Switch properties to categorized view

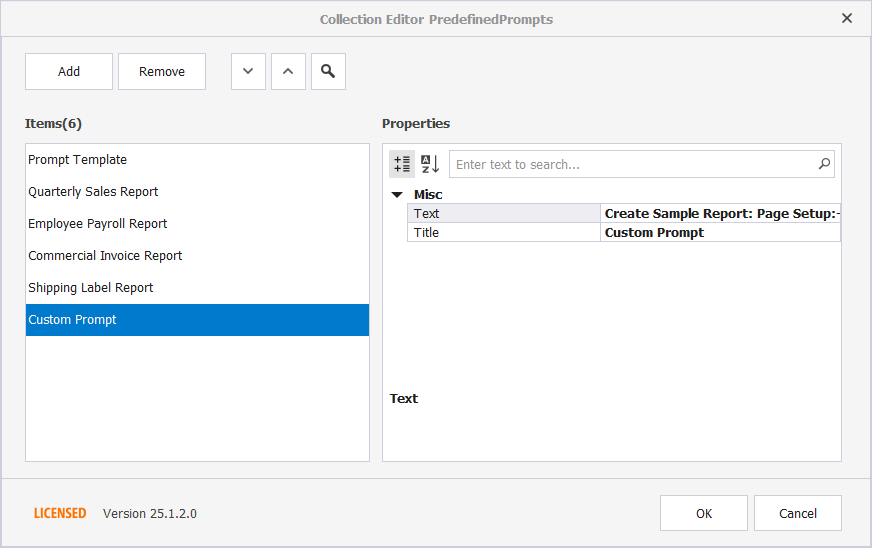point(402,164)
